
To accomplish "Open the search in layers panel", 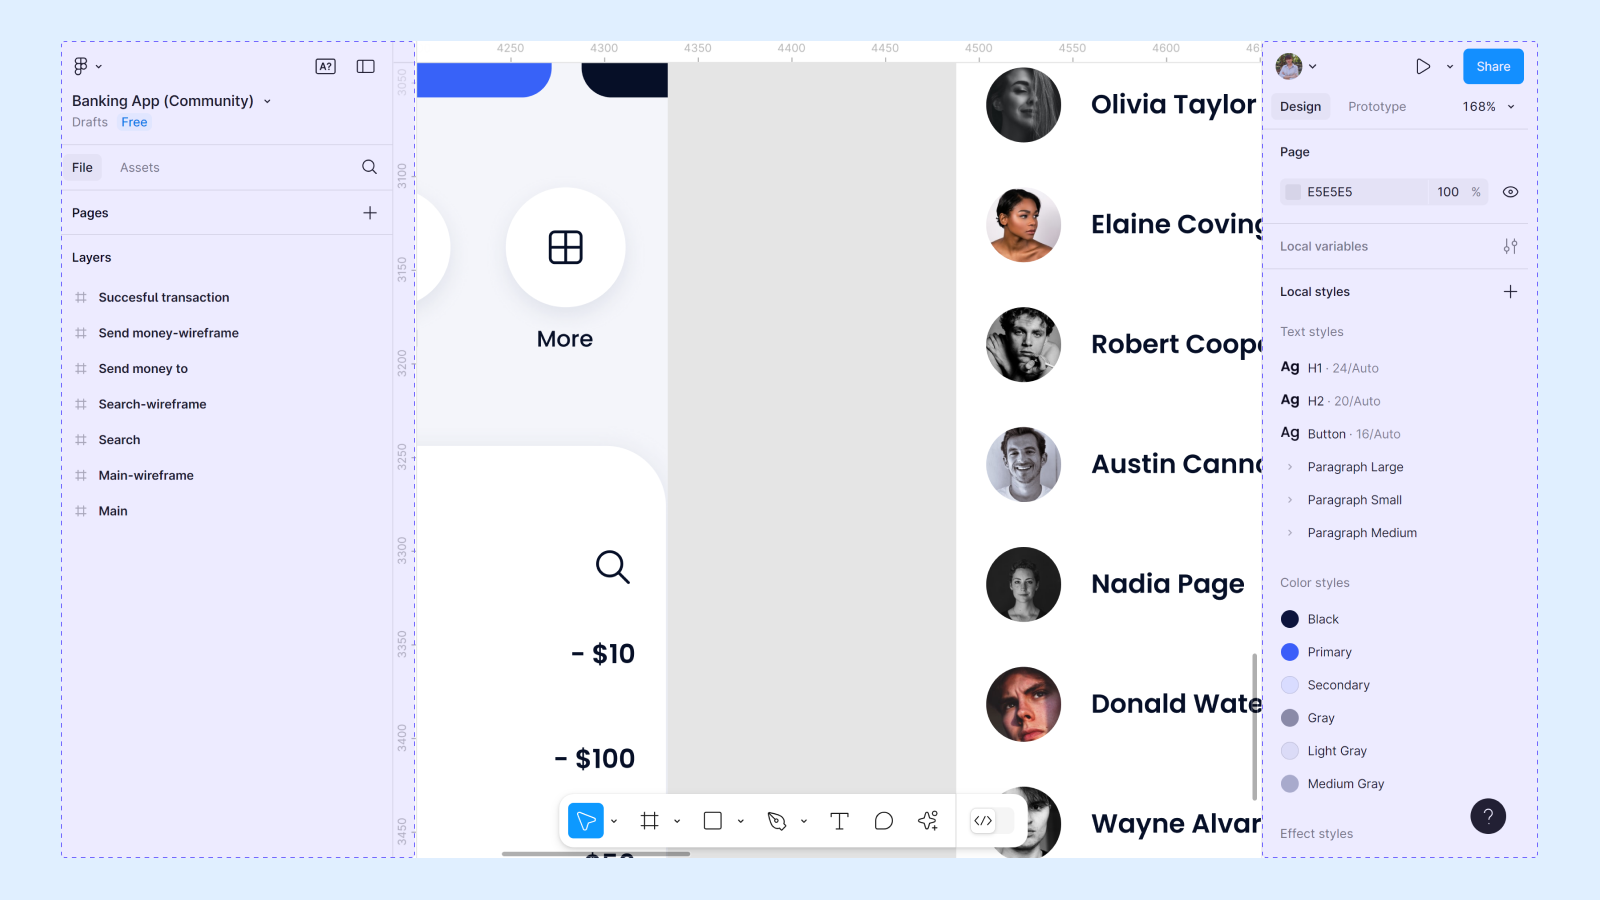I will [x=369, y=167].
